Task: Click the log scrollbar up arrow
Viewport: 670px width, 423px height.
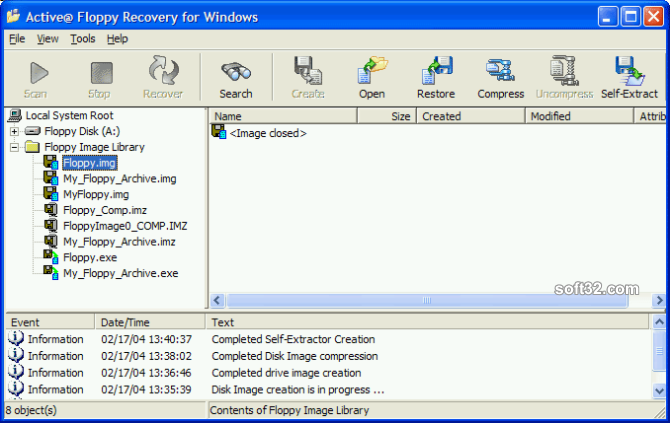Action: (659, 321)
